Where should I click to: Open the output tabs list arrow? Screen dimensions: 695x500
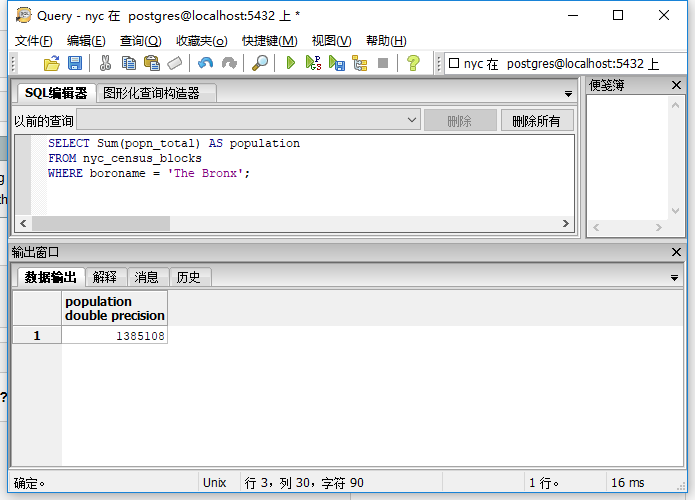click(x=674, y=278)
